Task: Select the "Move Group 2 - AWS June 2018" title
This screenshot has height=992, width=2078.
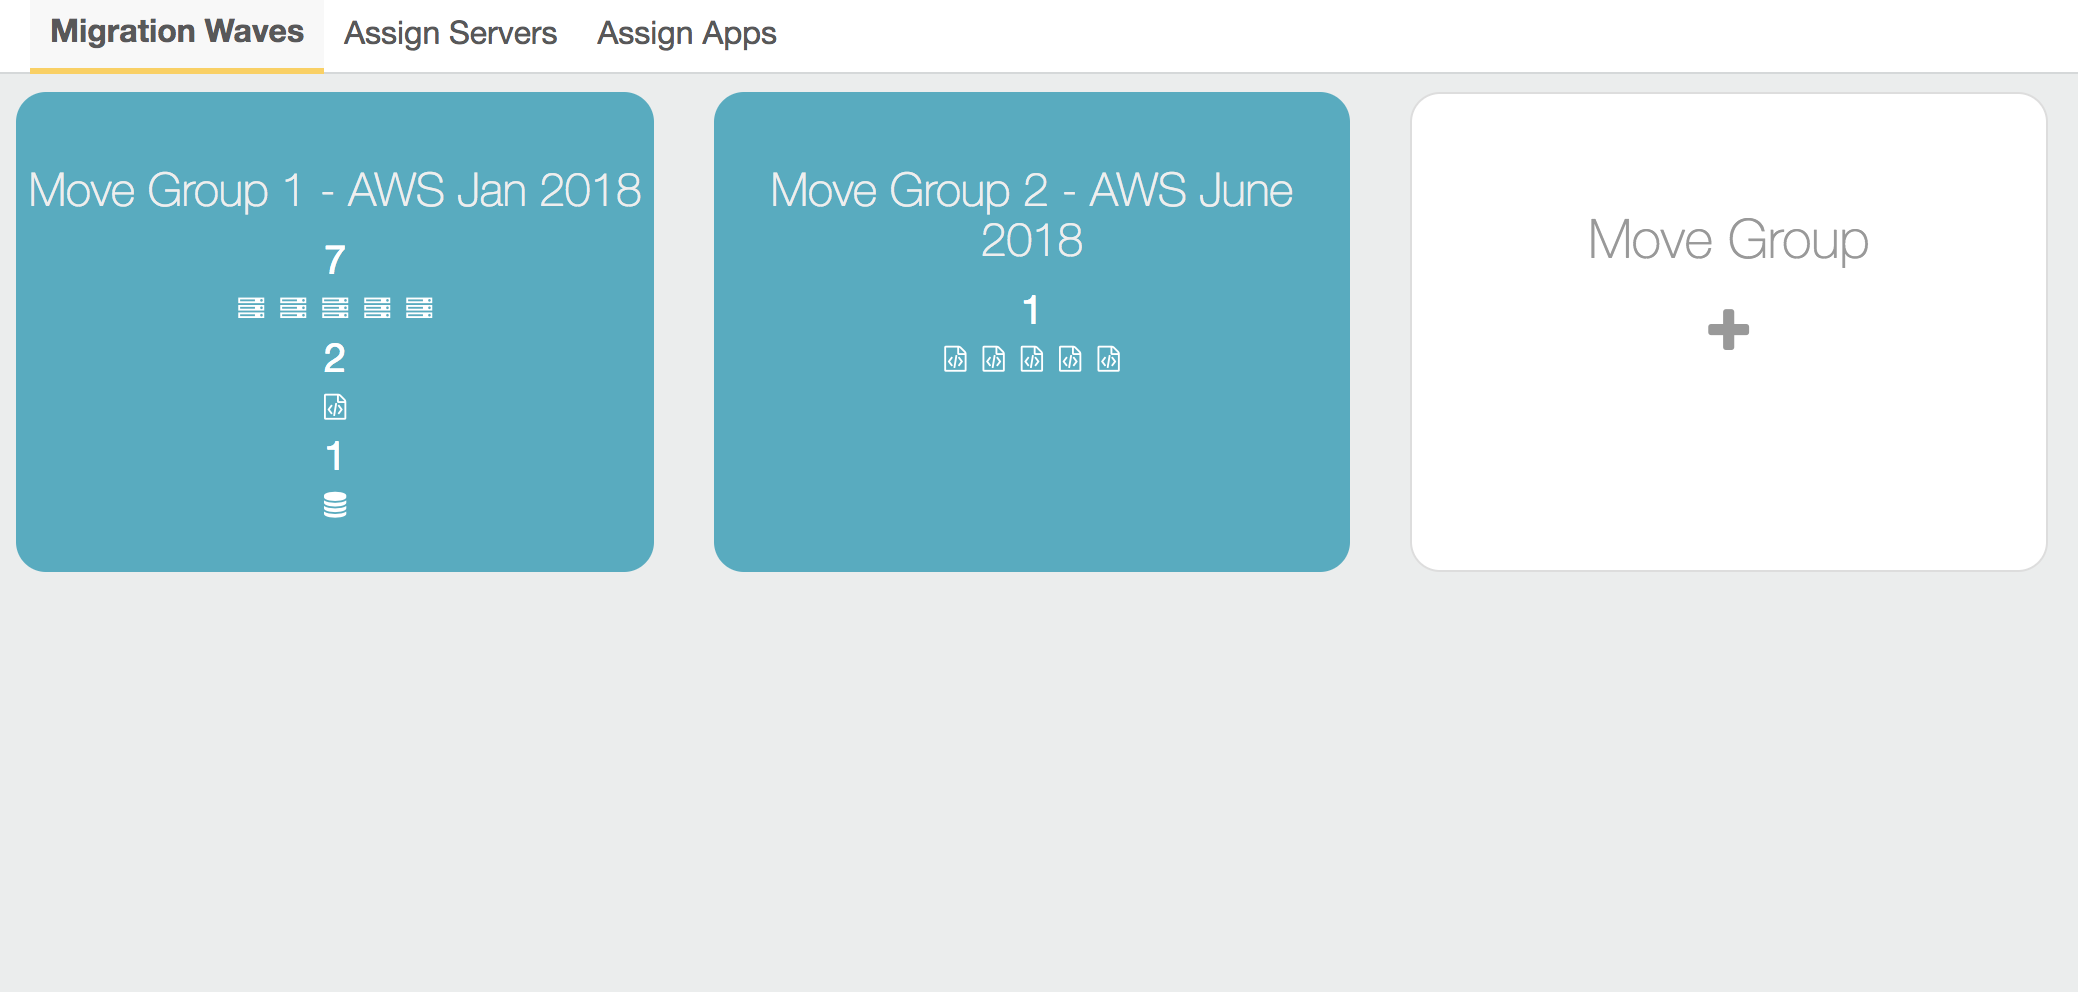Action: [1032, 215]
